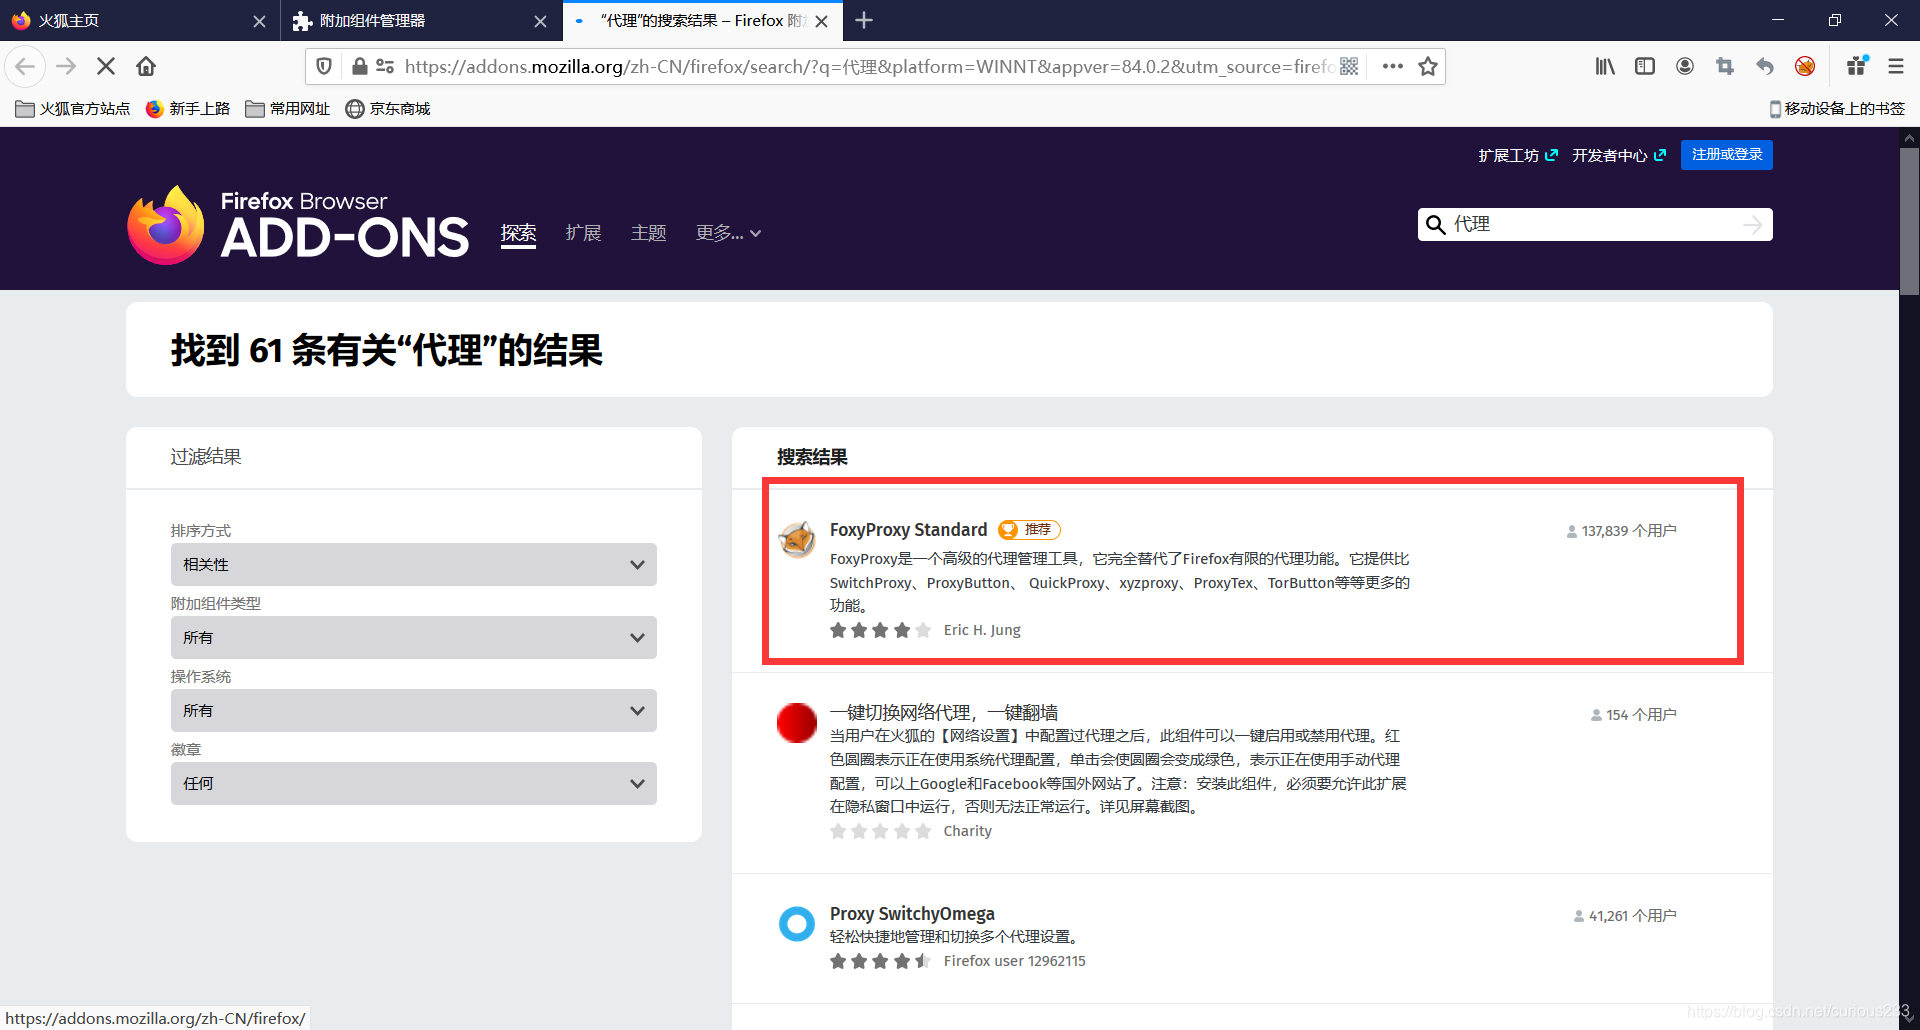
Task: Click the Eric H. Jung author name
Action: pyautogui.click(x=982, y=630)
